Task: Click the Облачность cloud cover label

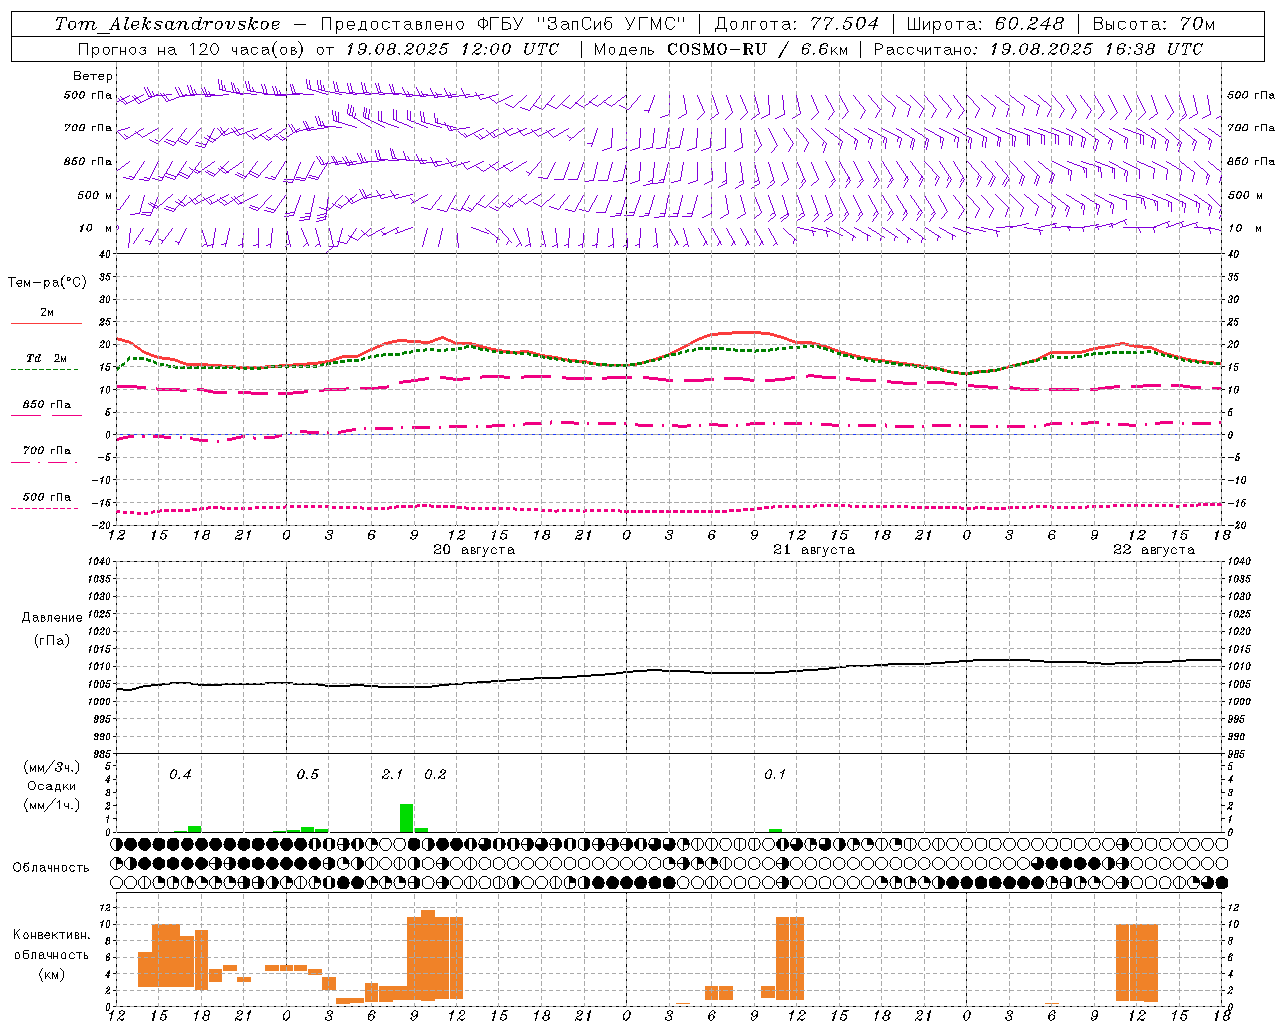Action: click(x=51, y=868)
